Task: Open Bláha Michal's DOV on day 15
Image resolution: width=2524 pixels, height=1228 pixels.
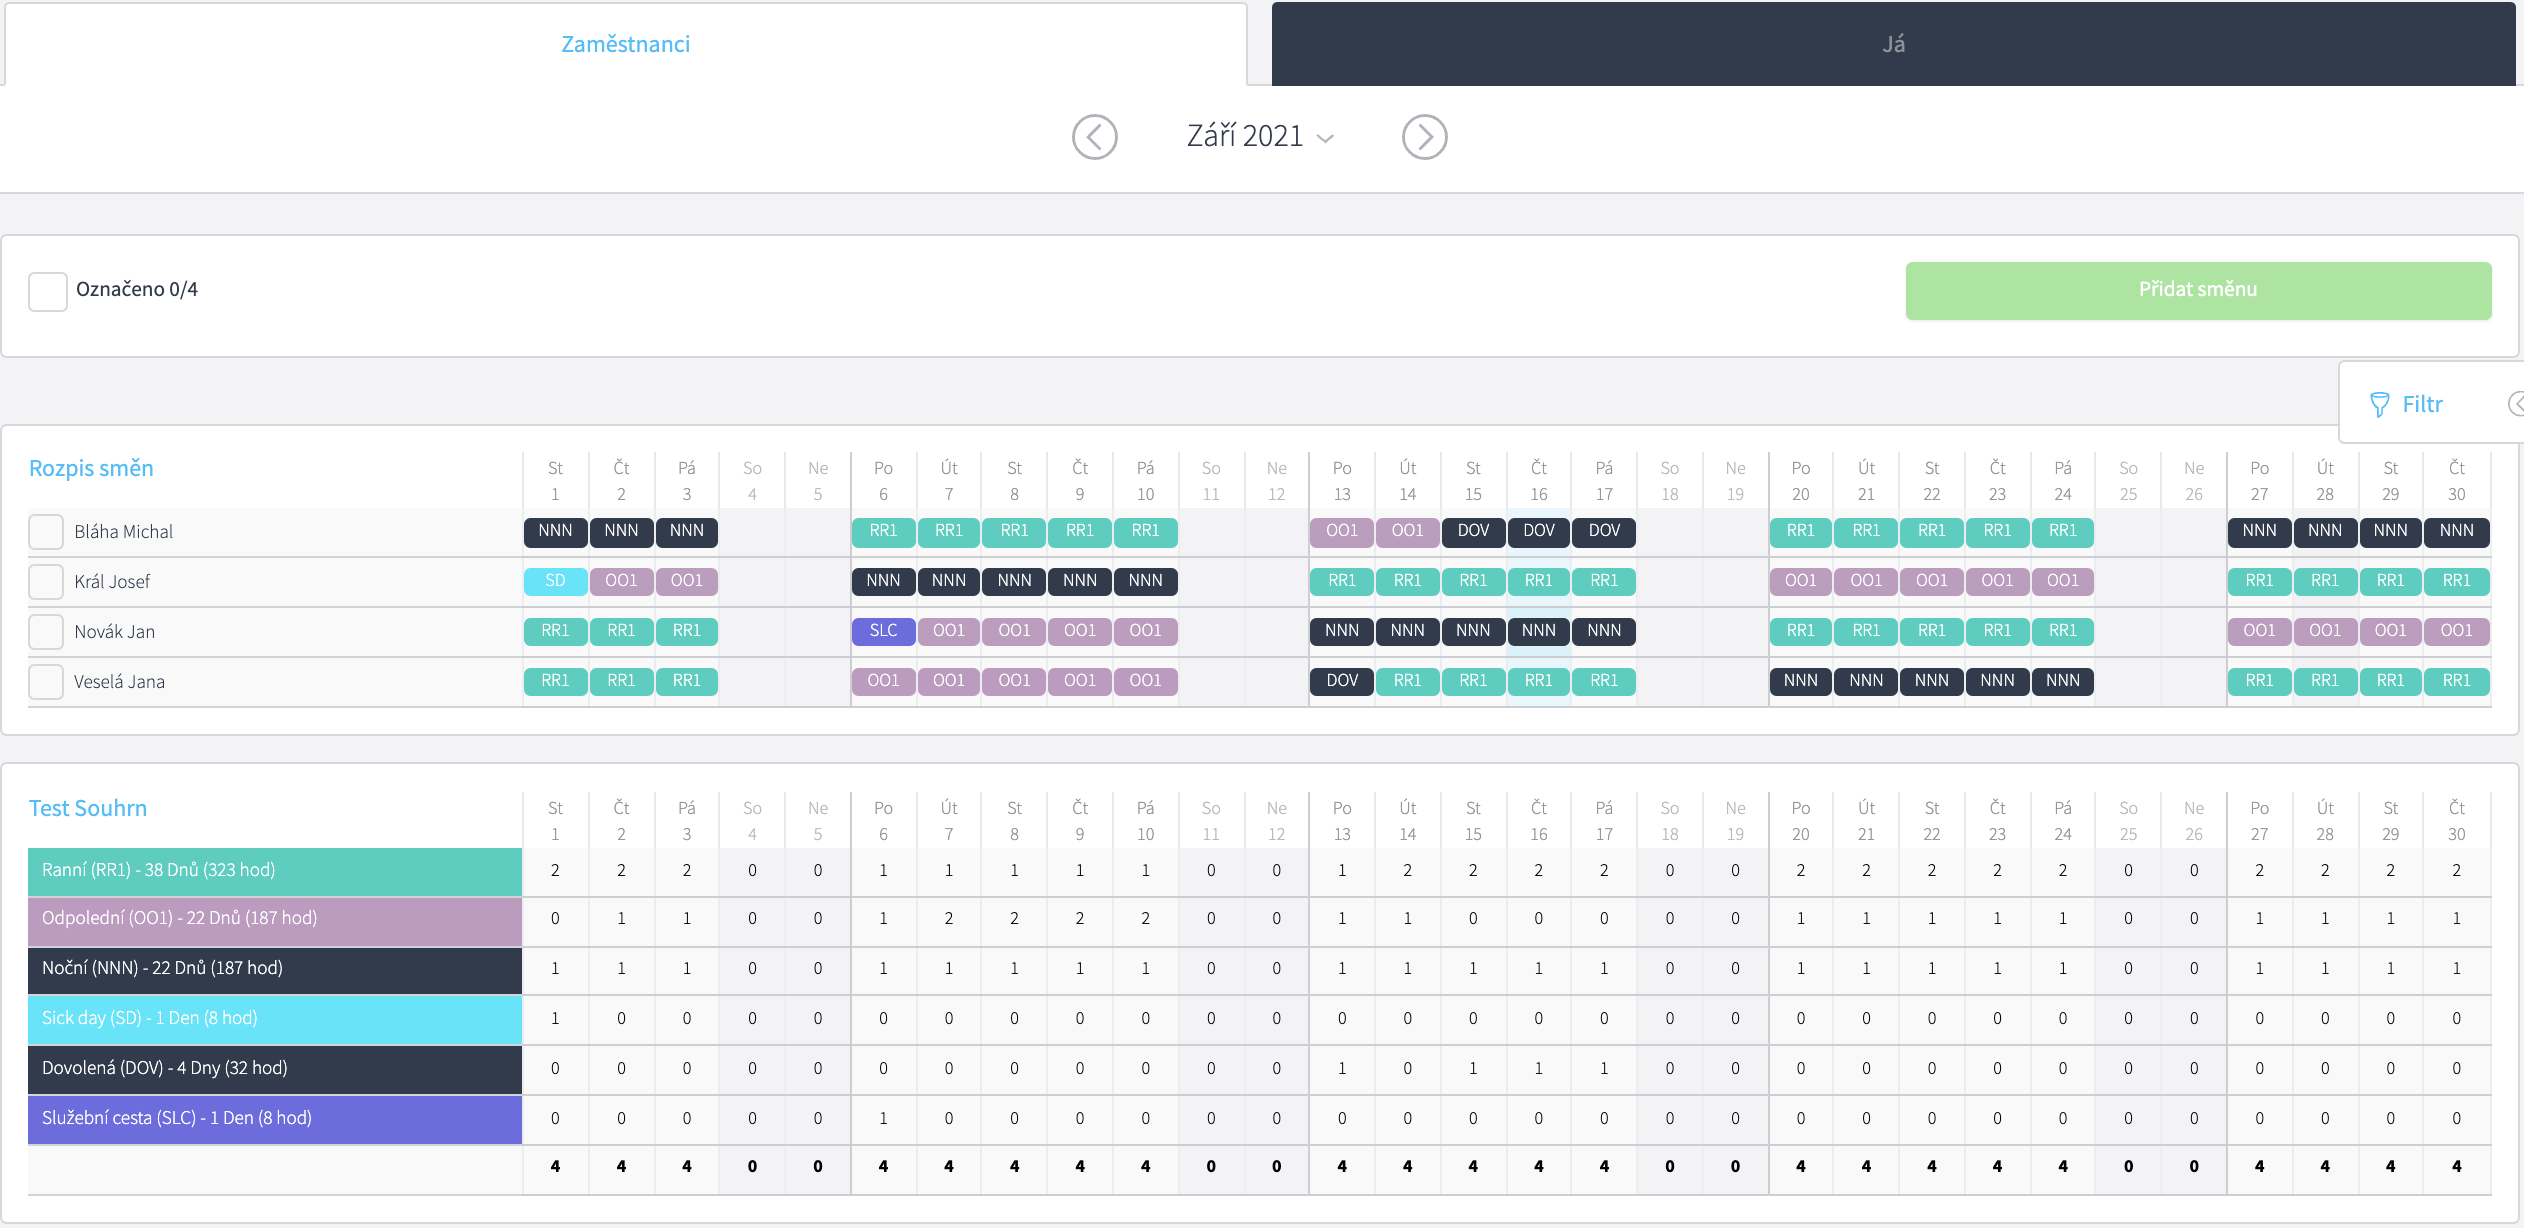Action: tap(1472, 531)
